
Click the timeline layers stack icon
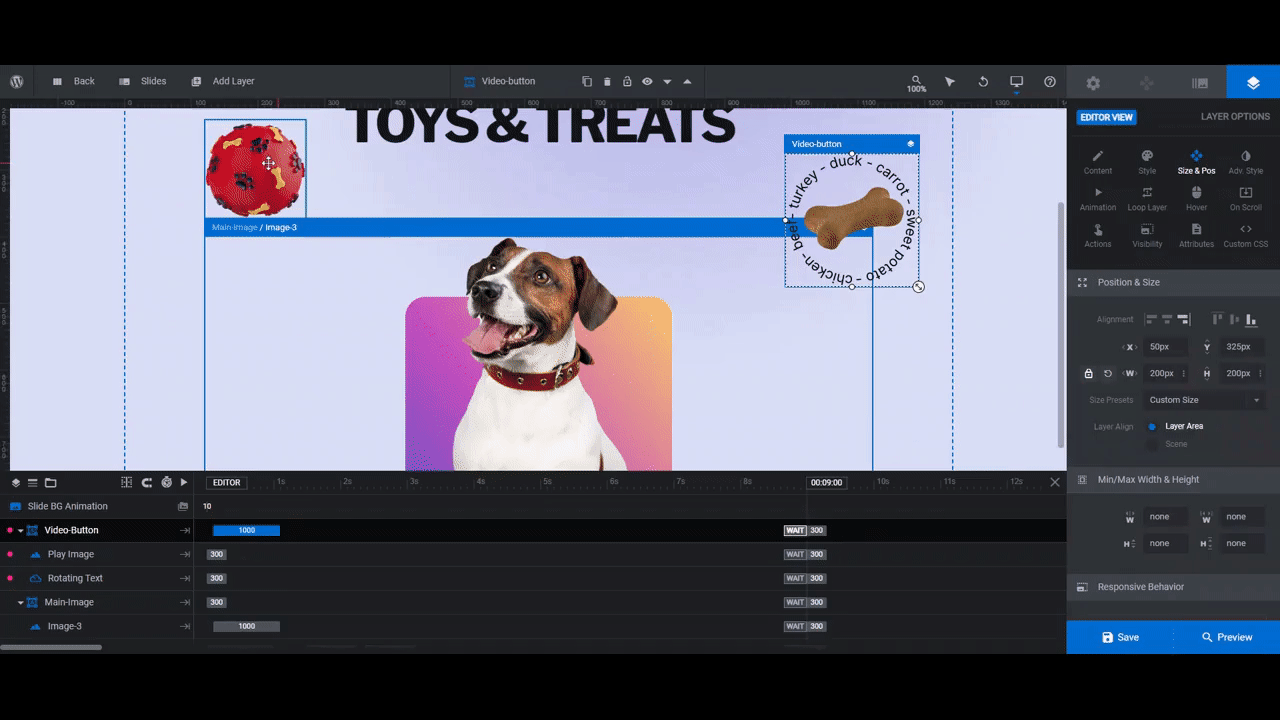[15, 482]
